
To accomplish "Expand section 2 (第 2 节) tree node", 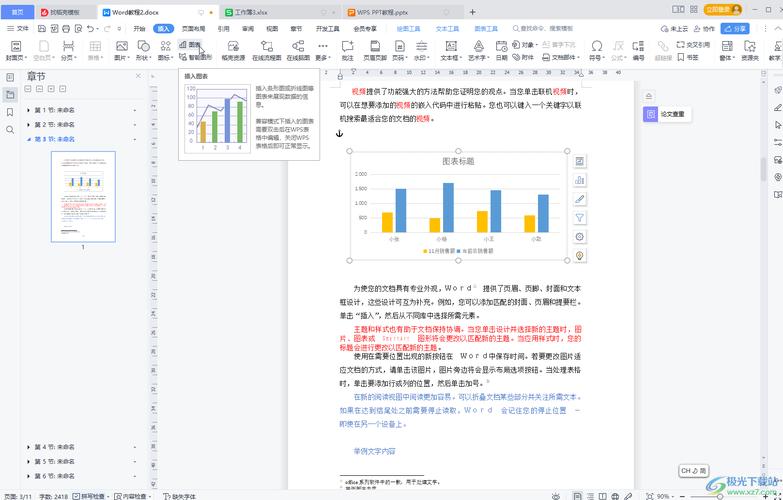I will 28,124.
